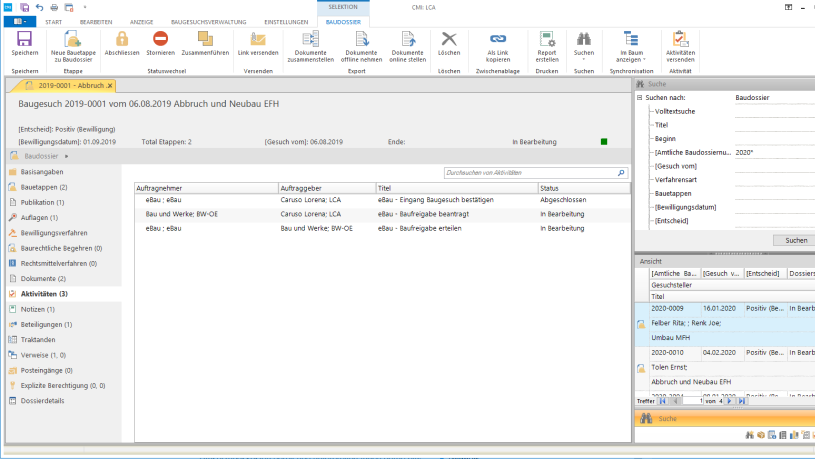
Task: Click the Stornieren icon
Action: (x=160, y=42)
